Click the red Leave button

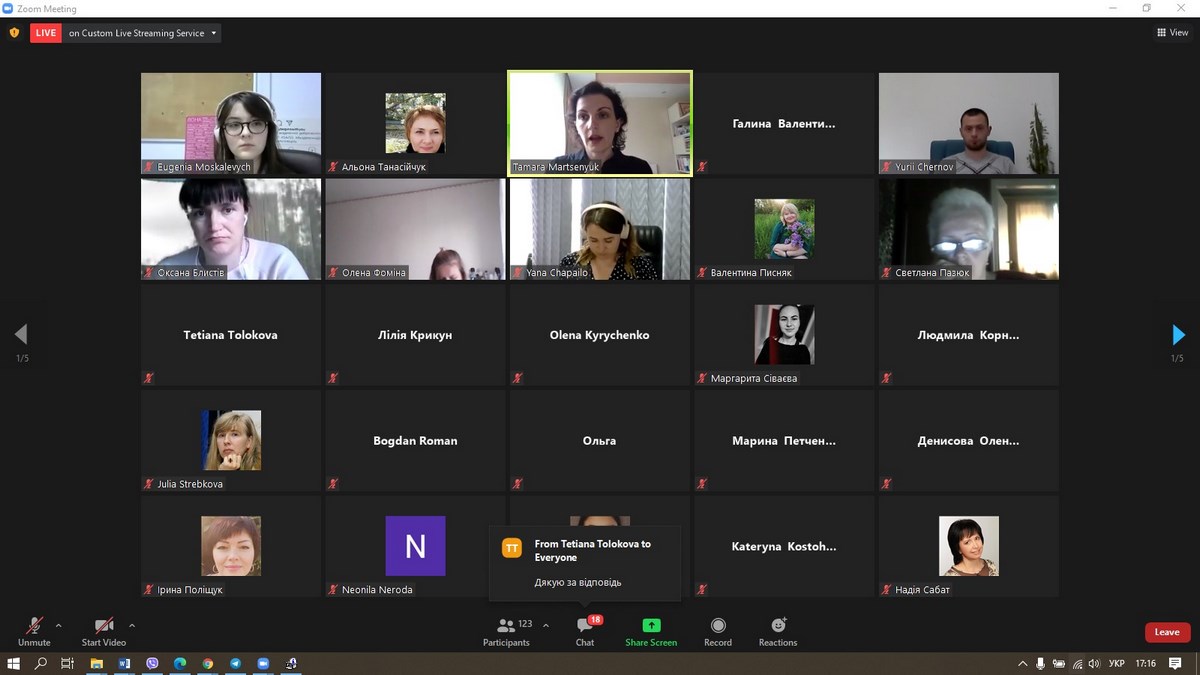(x=1167, y=632)
